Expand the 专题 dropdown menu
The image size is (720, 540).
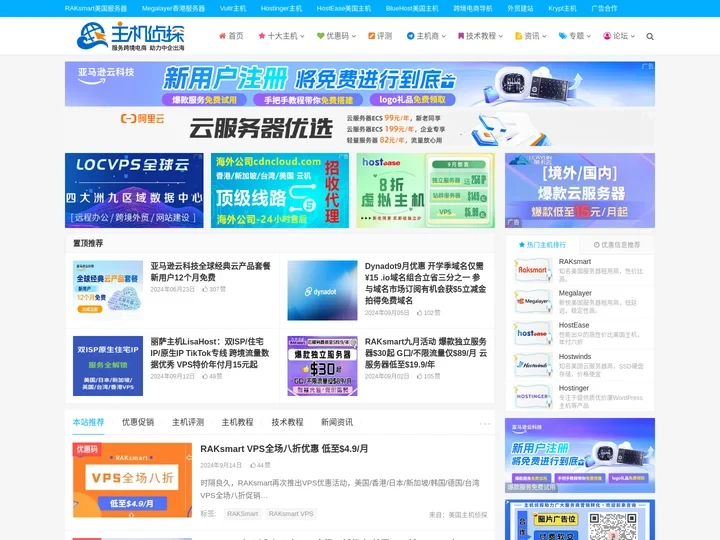589,36
